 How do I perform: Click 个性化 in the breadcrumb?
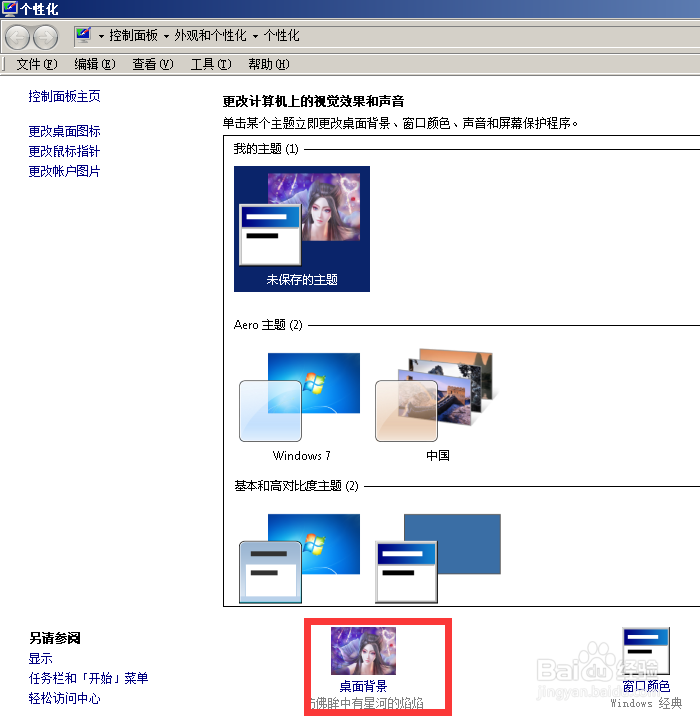[282, 36]
